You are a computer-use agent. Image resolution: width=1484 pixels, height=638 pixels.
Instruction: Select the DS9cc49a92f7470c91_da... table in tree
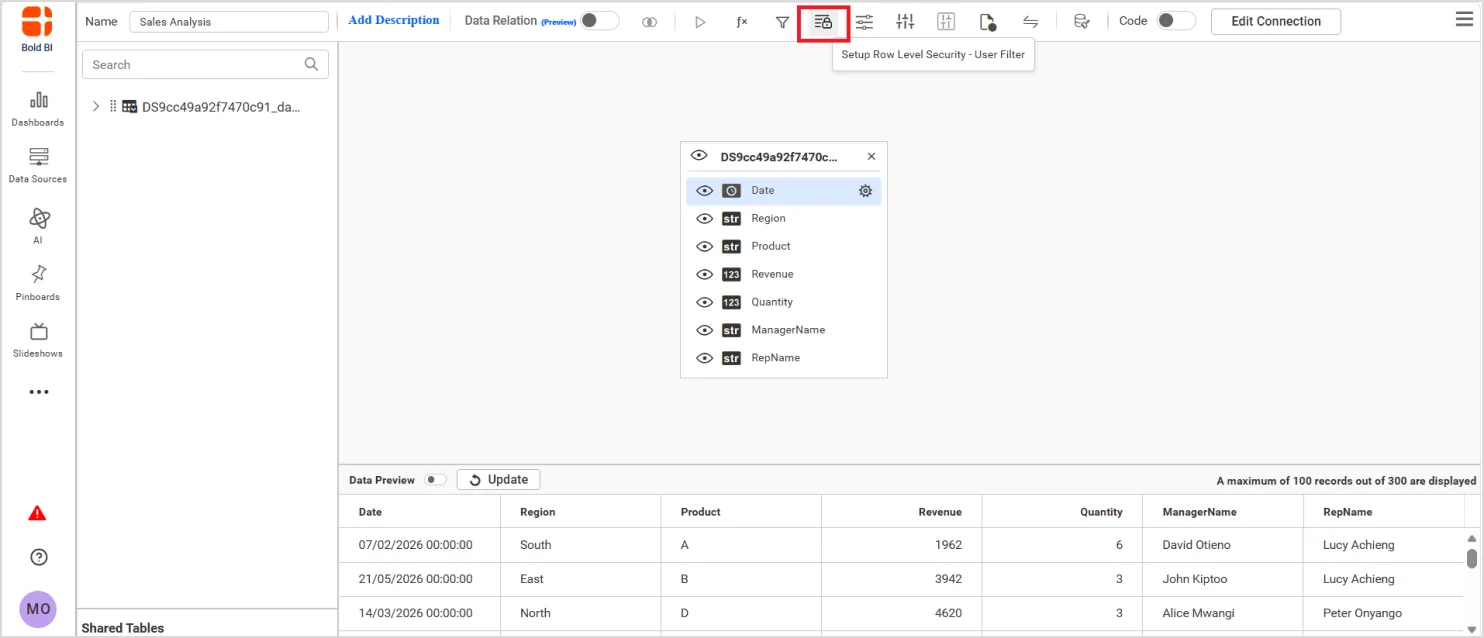220,107
